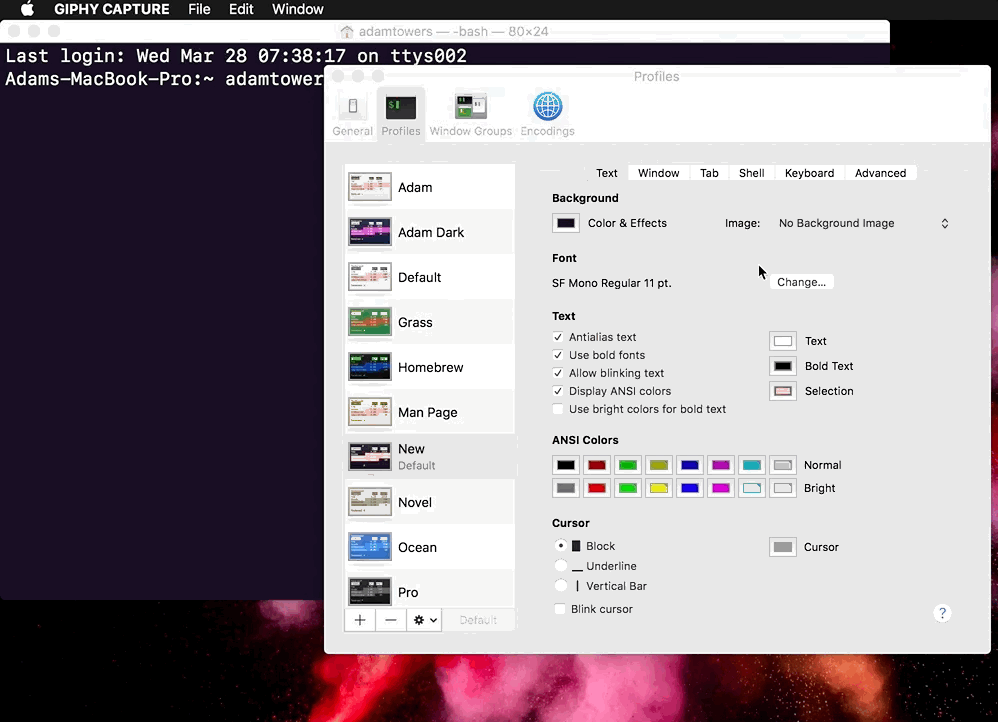998x722 pixels.
Task: Select the Grass profile
Action: (430, 322)
